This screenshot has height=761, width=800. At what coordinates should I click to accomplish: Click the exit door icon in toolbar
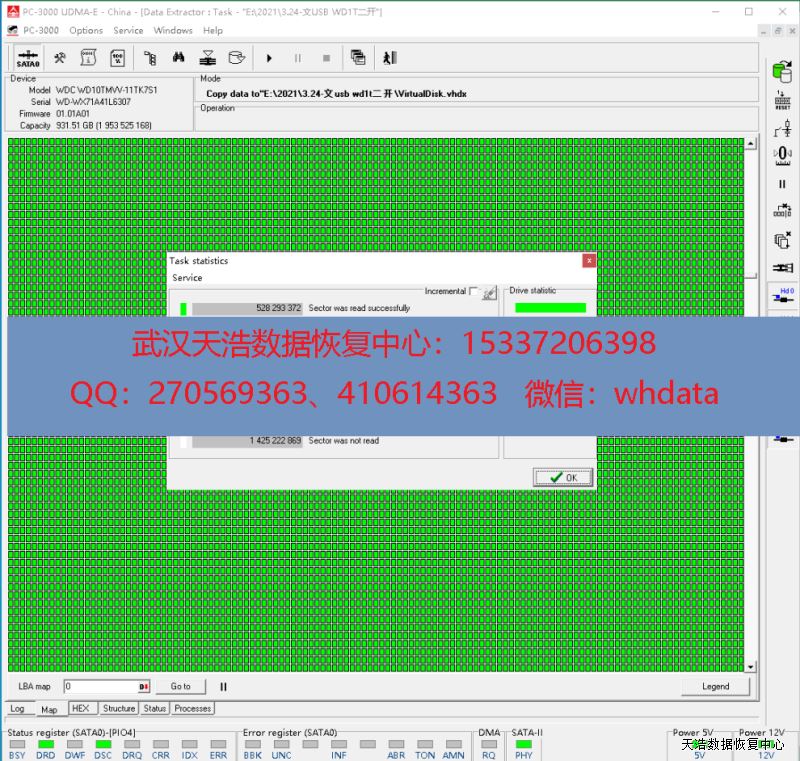390,58
